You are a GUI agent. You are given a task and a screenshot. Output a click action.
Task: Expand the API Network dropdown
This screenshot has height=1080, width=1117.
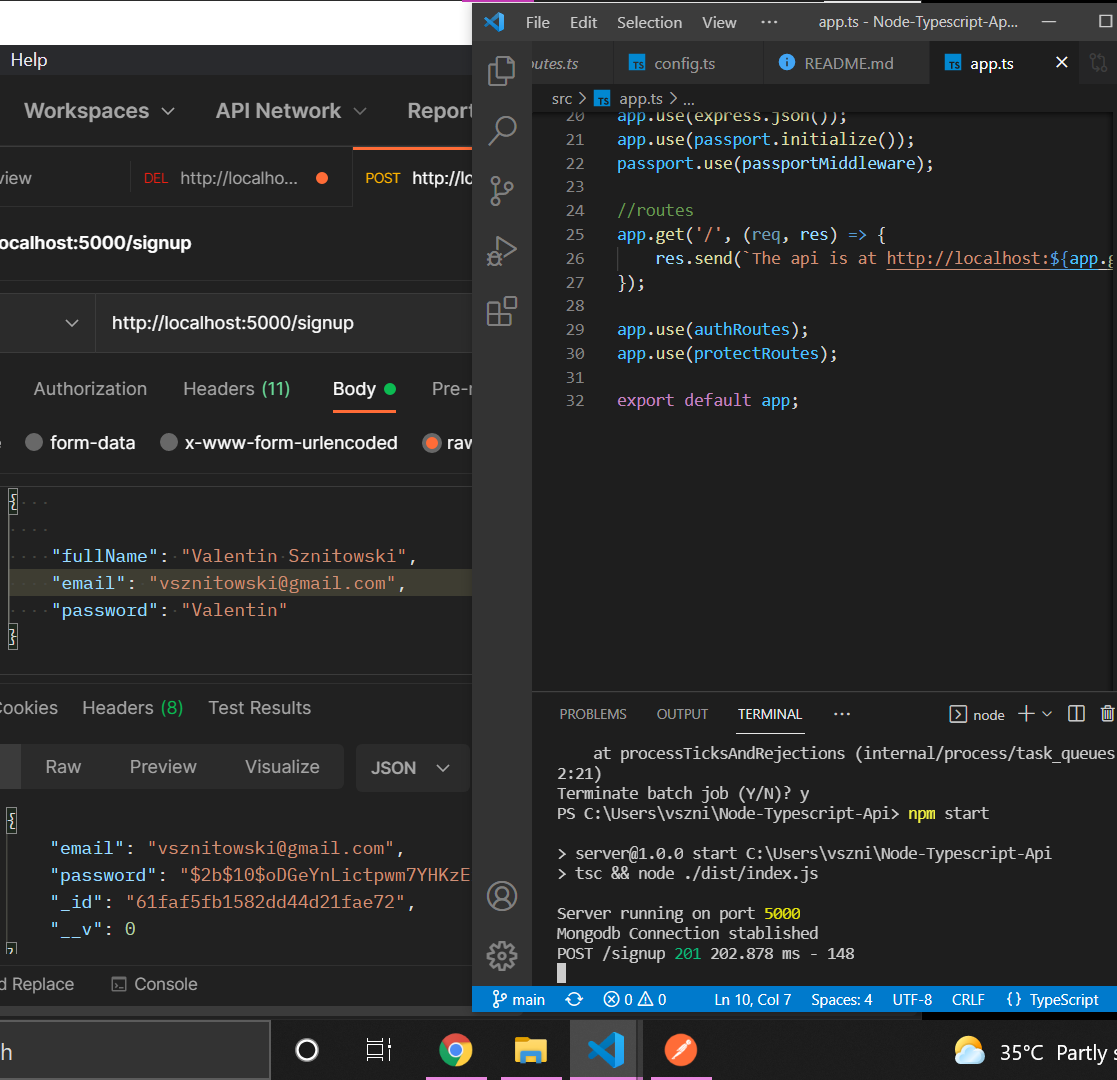click(x=291, y=111)
